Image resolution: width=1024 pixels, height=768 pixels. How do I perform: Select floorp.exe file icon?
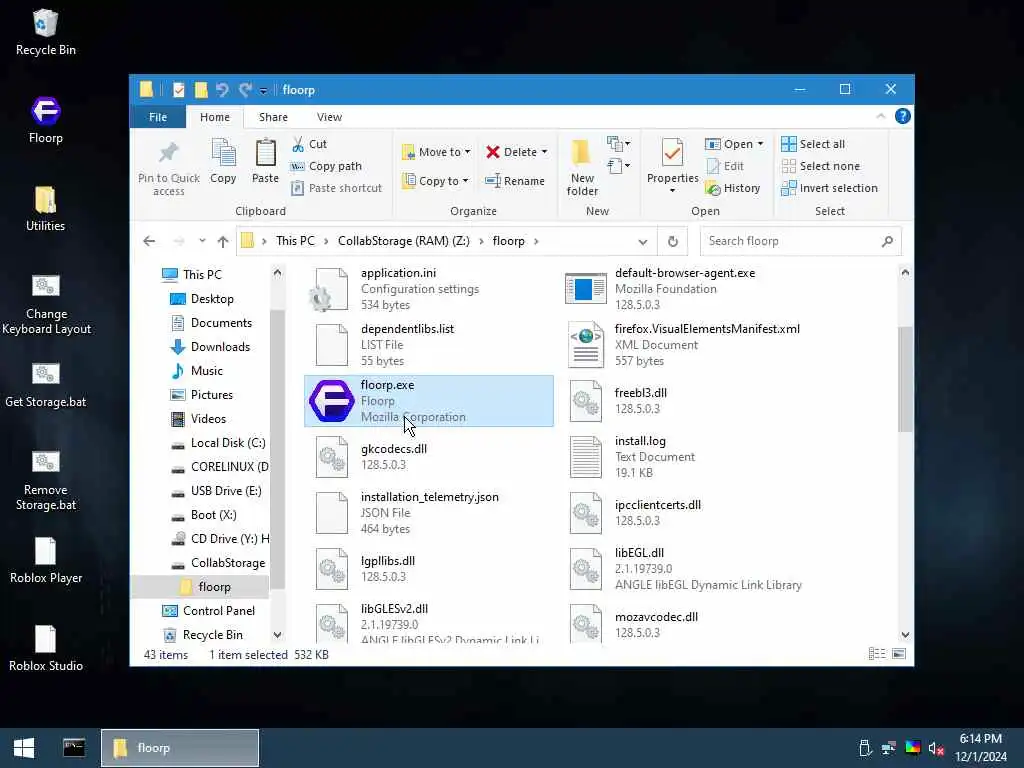[x=332, y=401]
